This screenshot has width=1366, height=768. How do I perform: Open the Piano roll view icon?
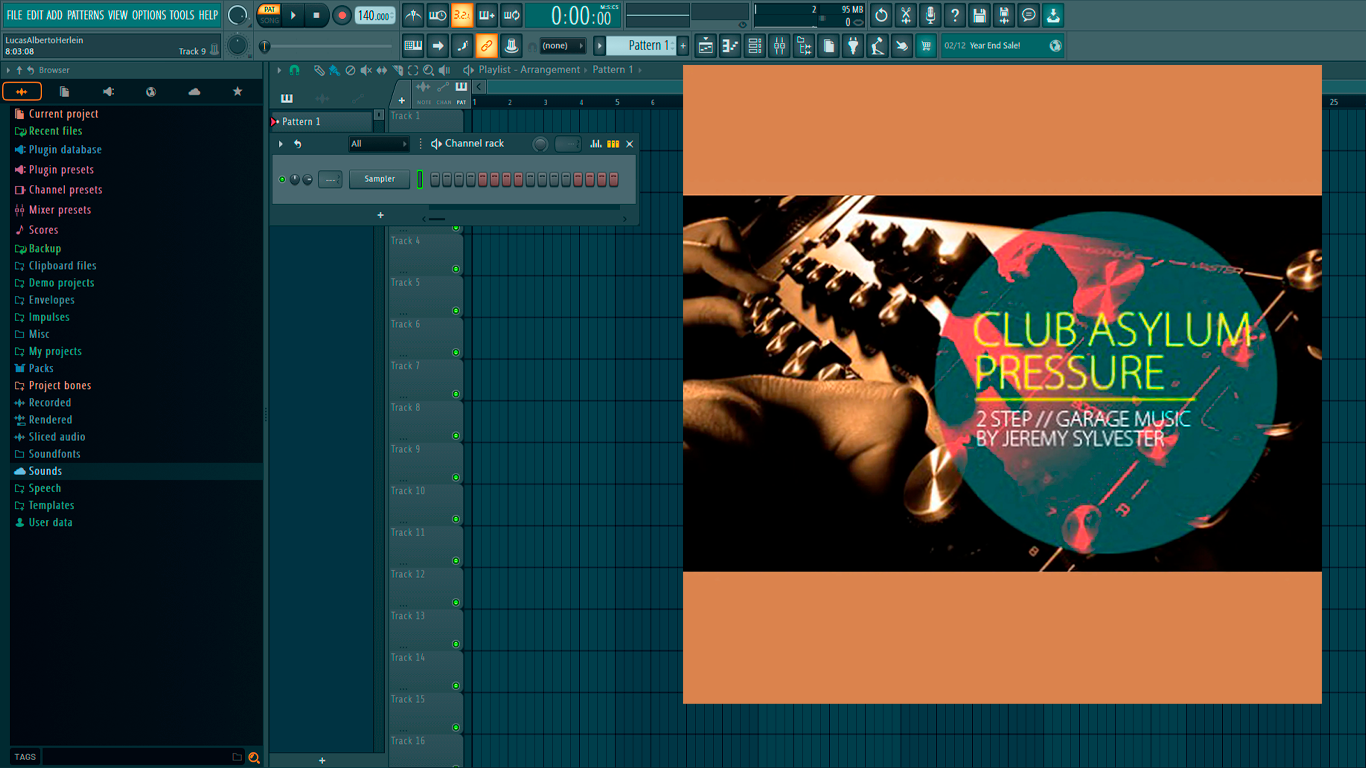click(x=730, y=45)
